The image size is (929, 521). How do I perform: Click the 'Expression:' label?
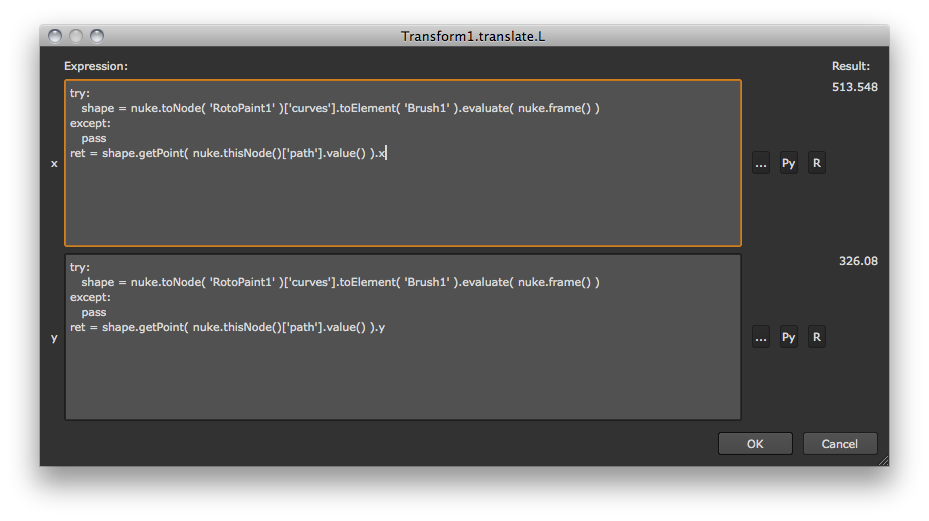[96, 66]
